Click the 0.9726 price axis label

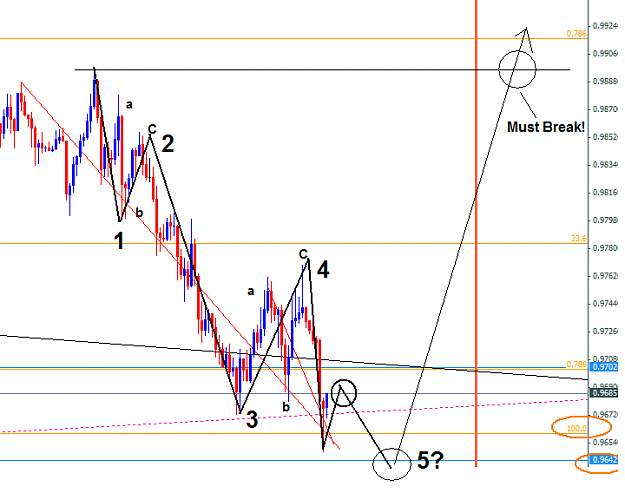coord(605,331)
